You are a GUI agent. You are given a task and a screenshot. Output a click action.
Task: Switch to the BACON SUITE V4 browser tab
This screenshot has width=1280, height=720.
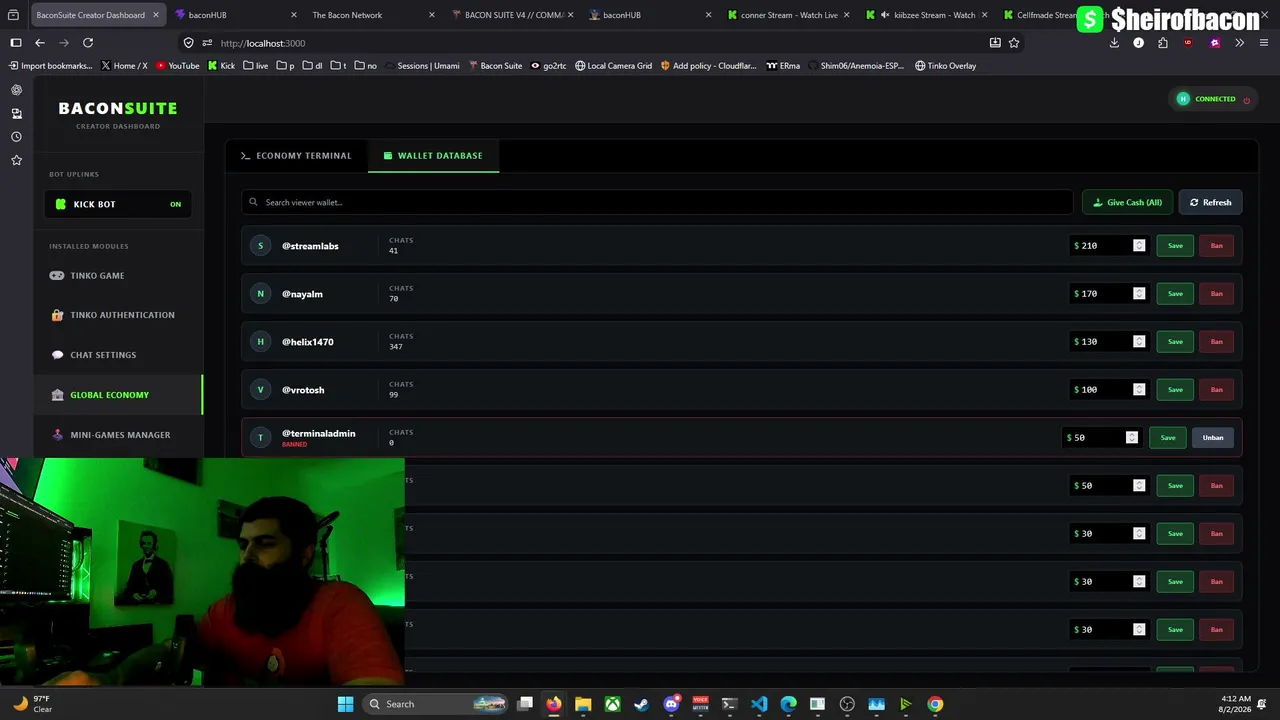pos(510,15)
